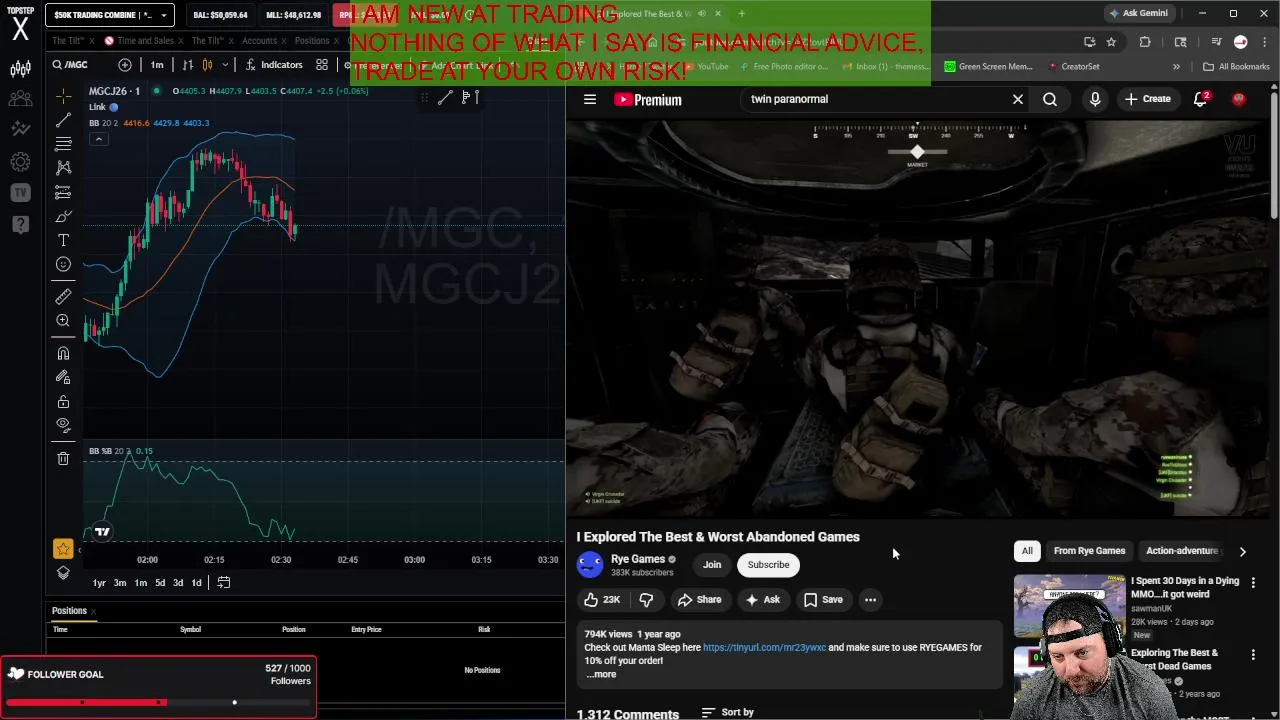Click the TV TradingView sidebar icon
This screenshot has height=720, width=1280.
tap(20, 192)
